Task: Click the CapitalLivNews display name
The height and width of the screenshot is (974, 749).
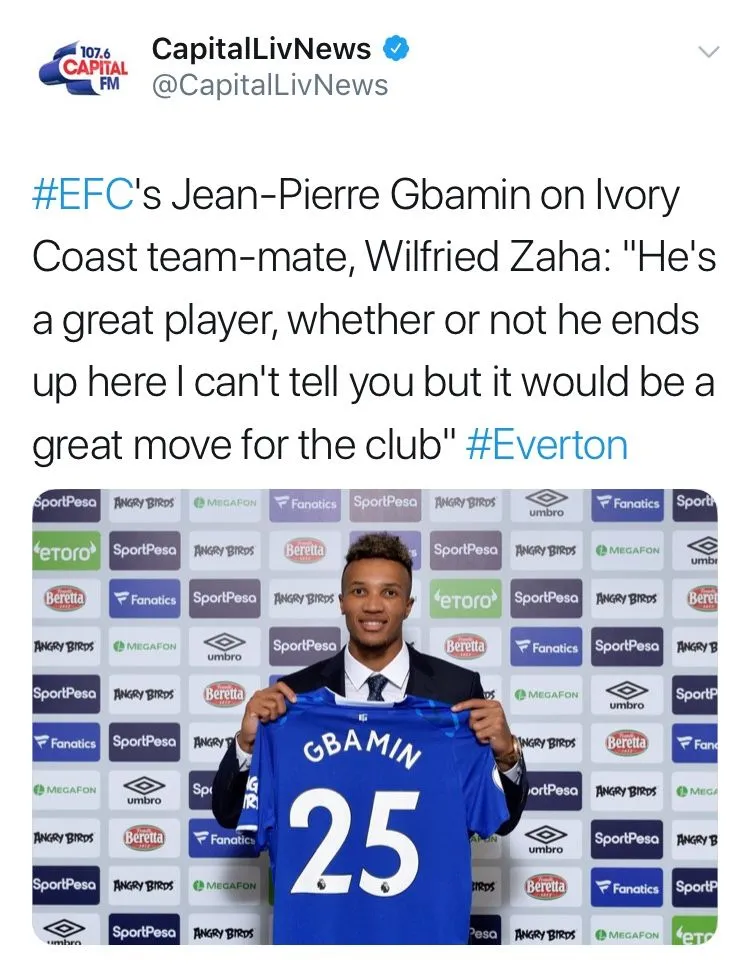Action: [x=261, y=48]
